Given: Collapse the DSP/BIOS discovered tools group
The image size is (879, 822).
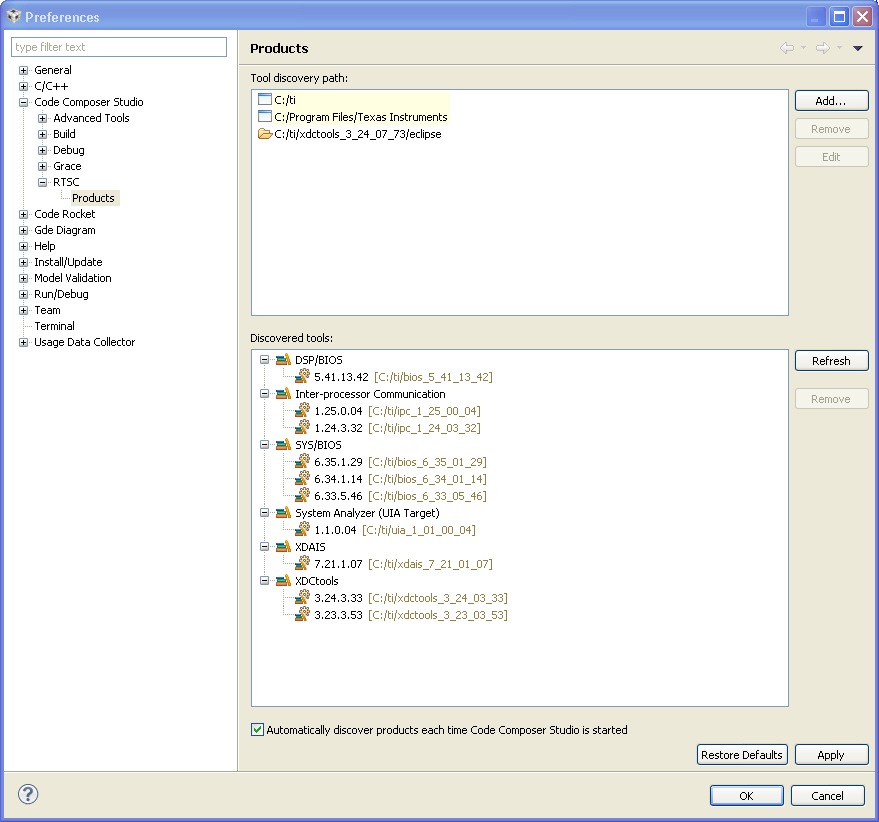Looking at the screenshot, I should coord(265,359).
